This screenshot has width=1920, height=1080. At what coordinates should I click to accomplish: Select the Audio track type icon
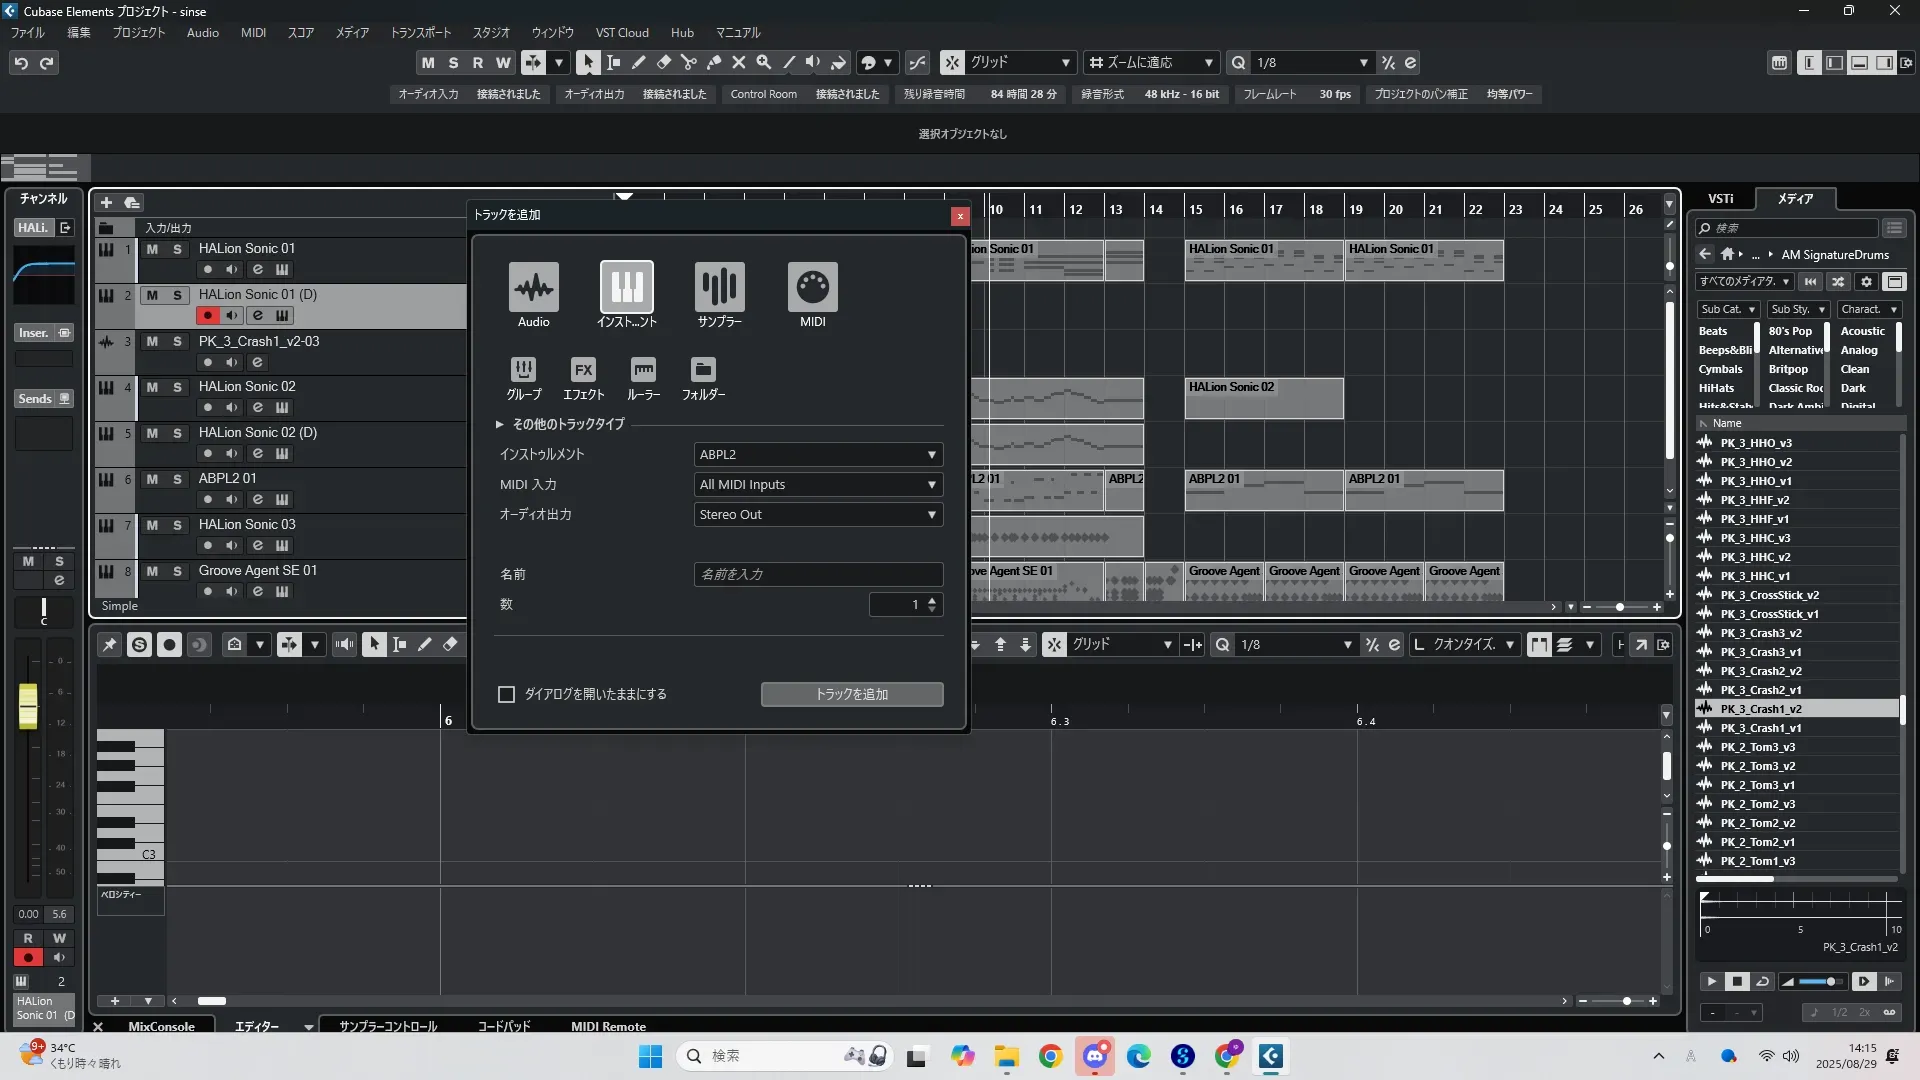(x=533, y=288)
